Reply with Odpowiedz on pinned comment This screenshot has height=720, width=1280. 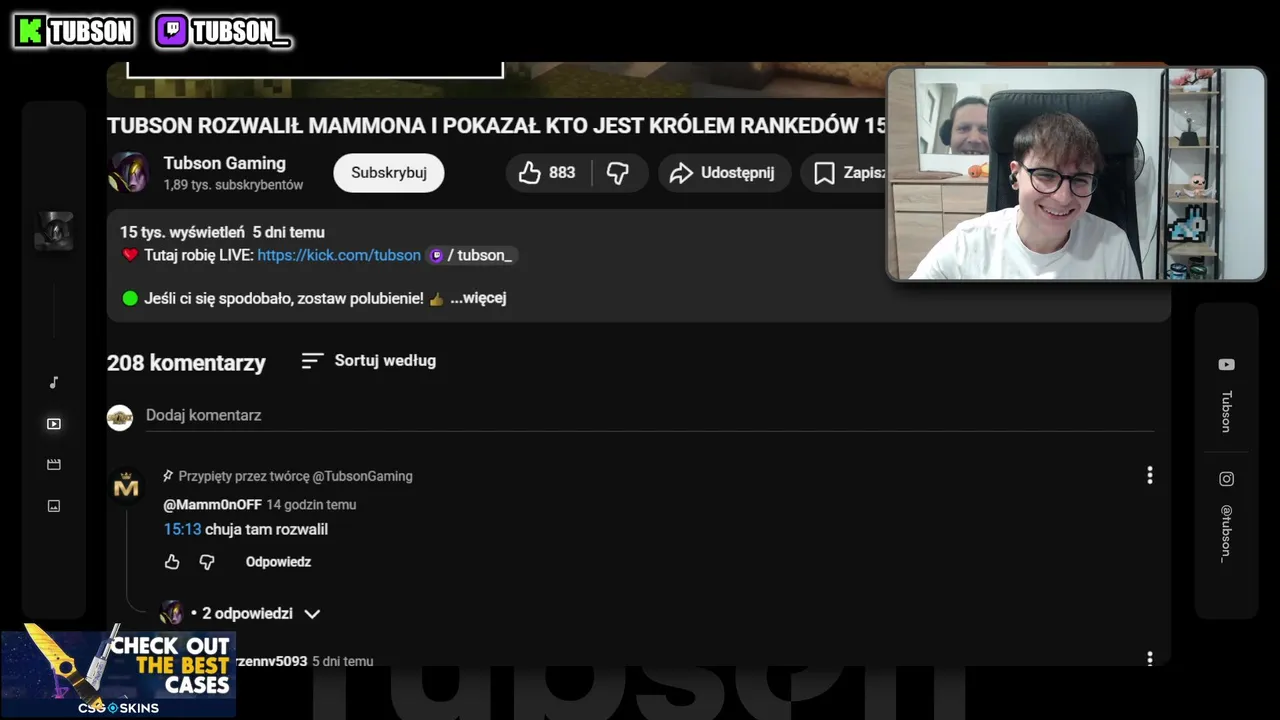click(278, 562)
